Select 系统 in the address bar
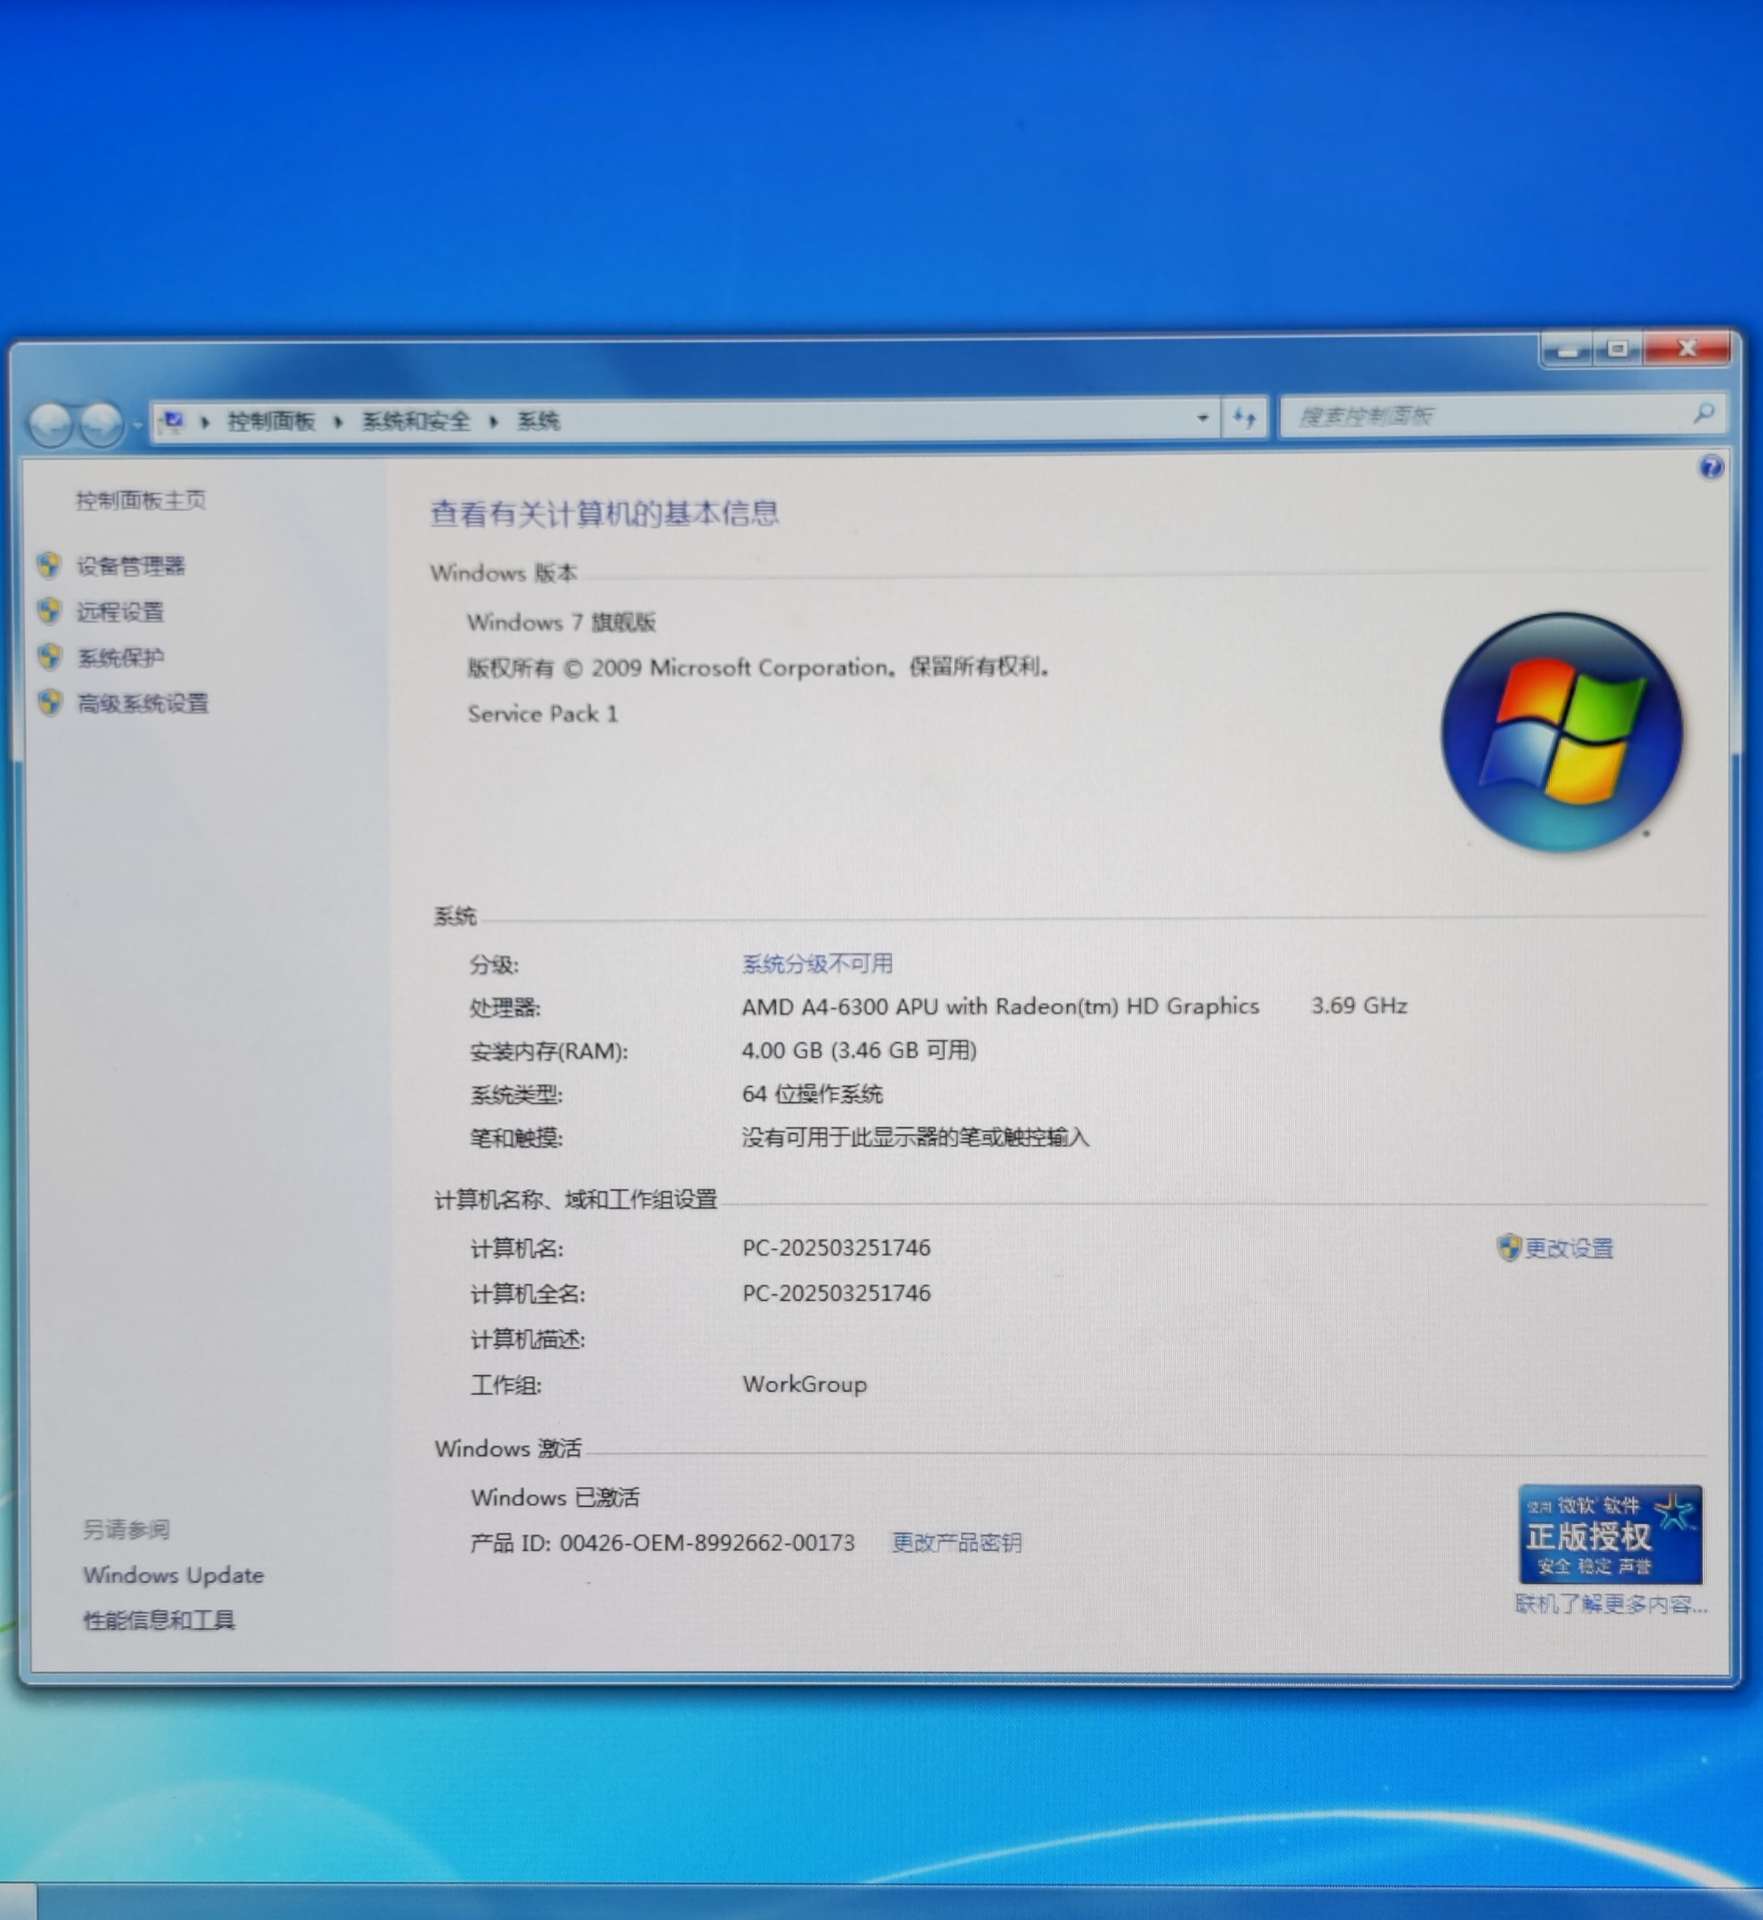Screen dimensions: 1763x1920 click(538, 421)
